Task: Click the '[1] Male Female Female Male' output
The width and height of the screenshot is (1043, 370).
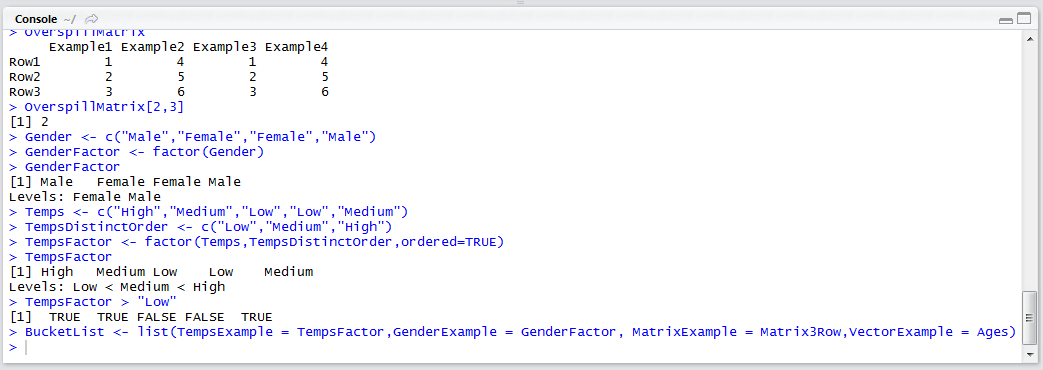Action: click(124, 182)
